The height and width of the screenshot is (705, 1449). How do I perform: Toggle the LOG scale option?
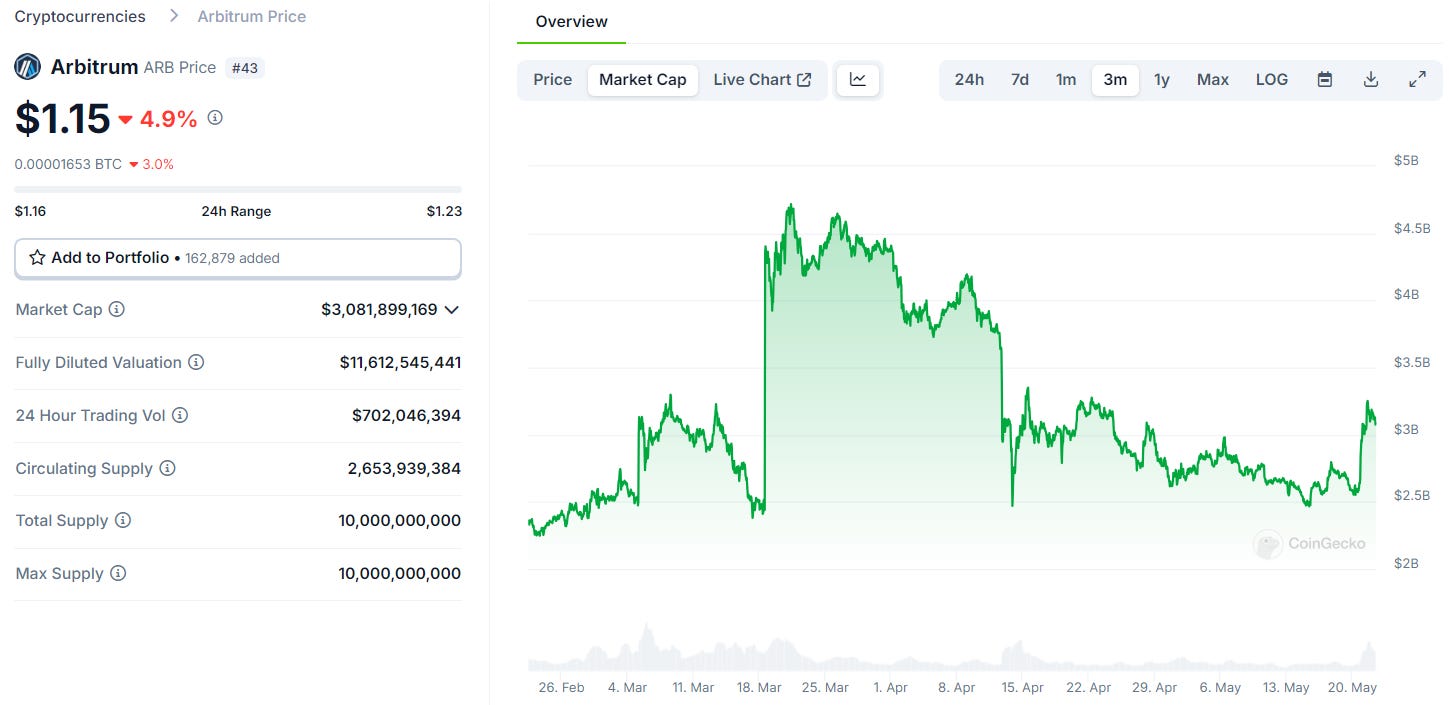pyautogui.click(x=1271, y=79)
